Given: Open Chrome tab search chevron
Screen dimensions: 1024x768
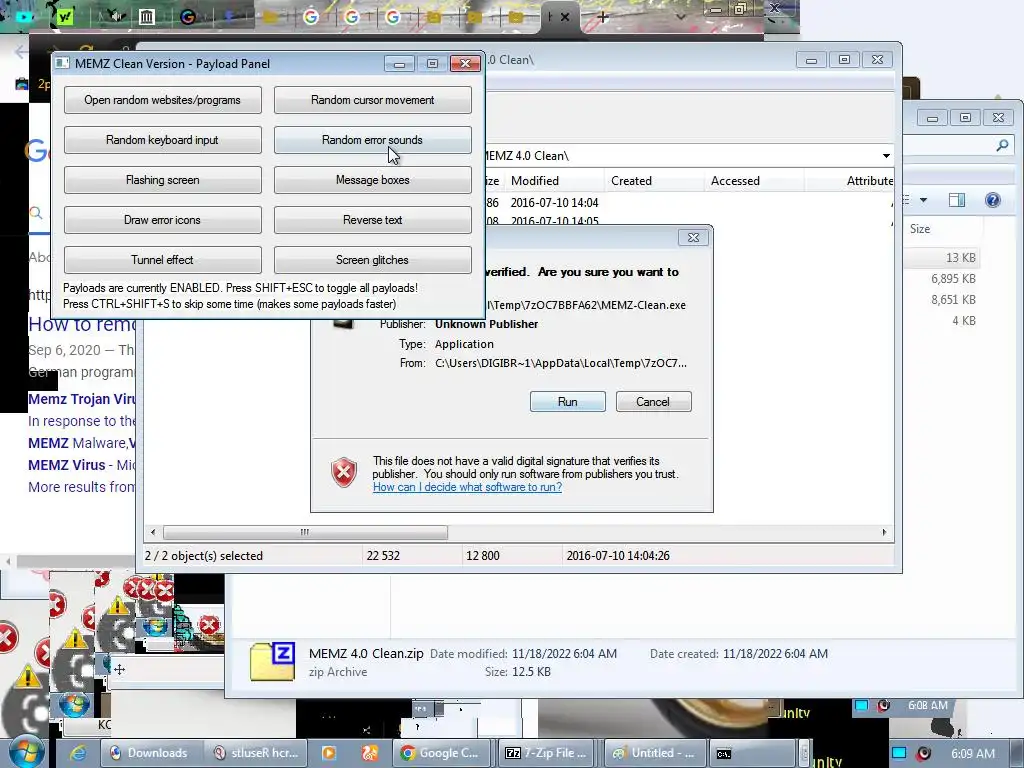Looking at the screenshot, I should [680, 18].
